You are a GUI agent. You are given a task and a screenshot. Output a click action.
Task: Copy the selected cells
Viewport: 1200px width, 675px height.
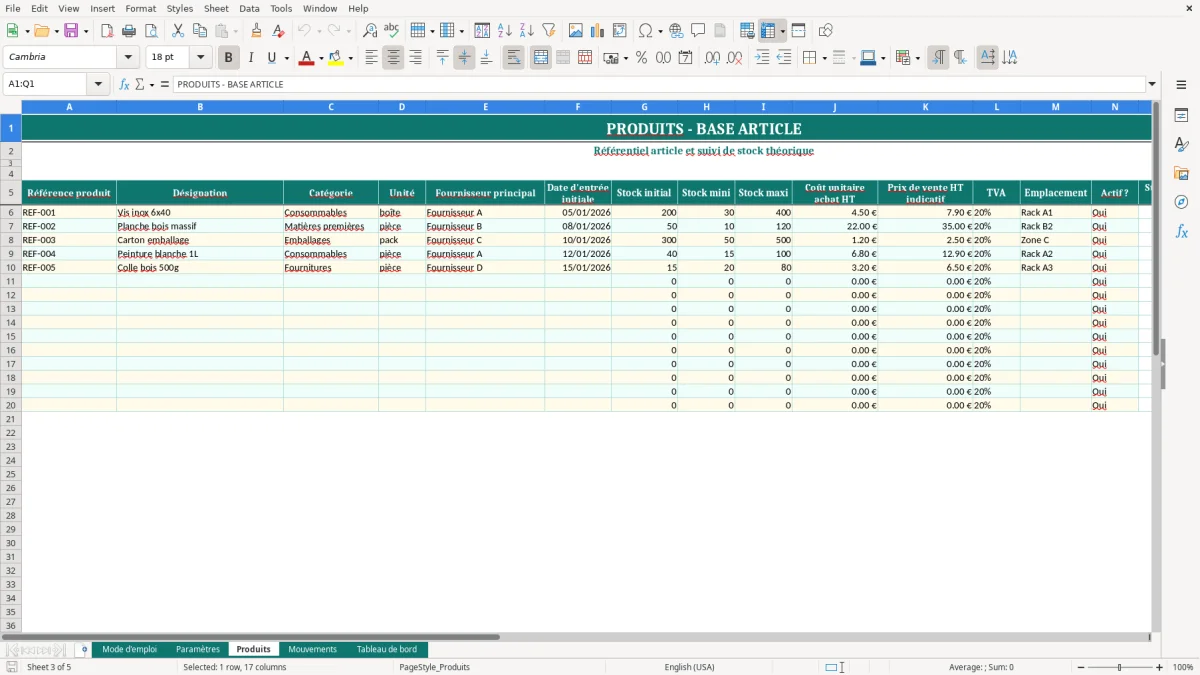200,31
